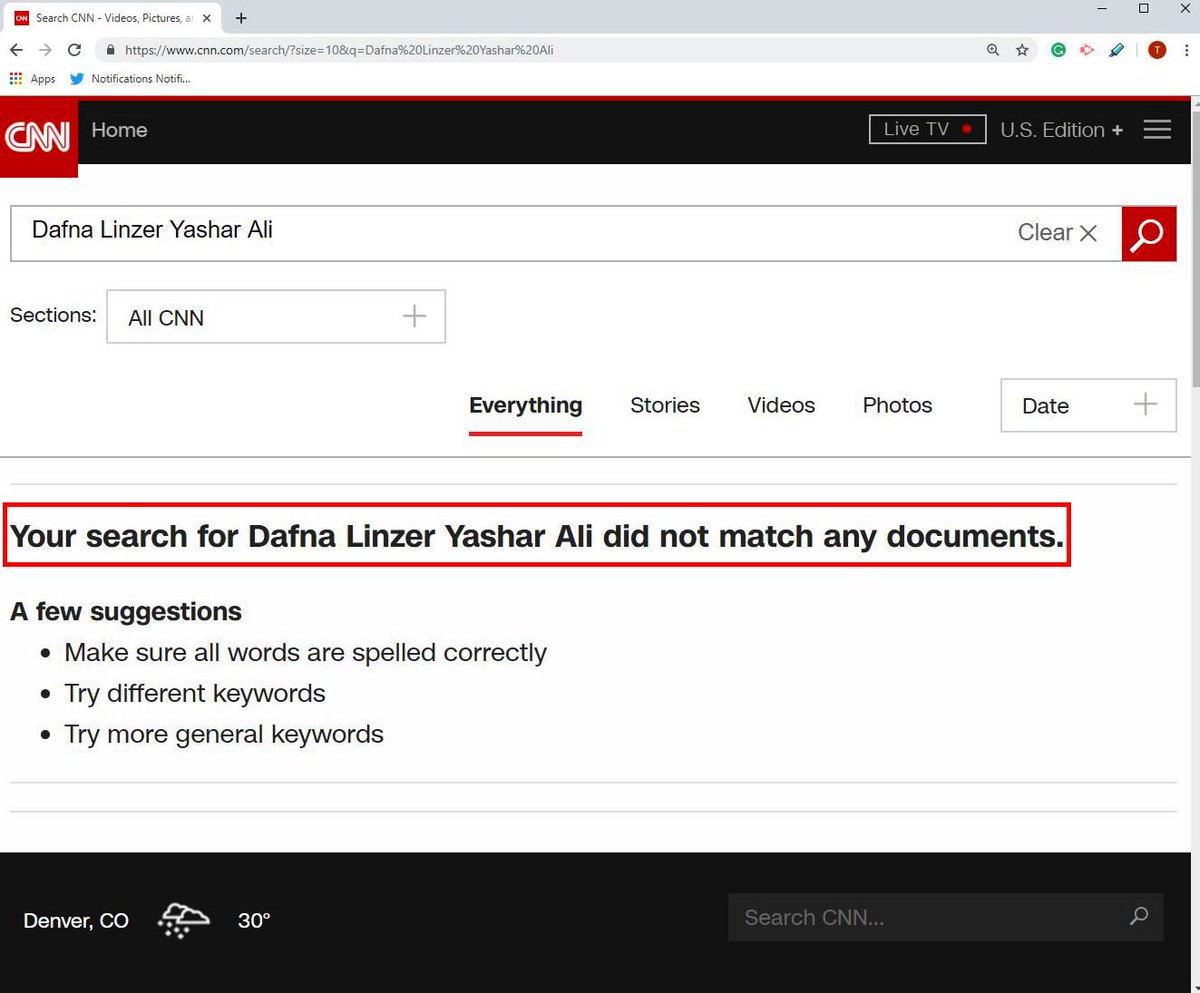Open the zoom magnifier icon in address bar
This screenshot has width=1200, height=993.
pyautogui.click(x=993, y=50)
